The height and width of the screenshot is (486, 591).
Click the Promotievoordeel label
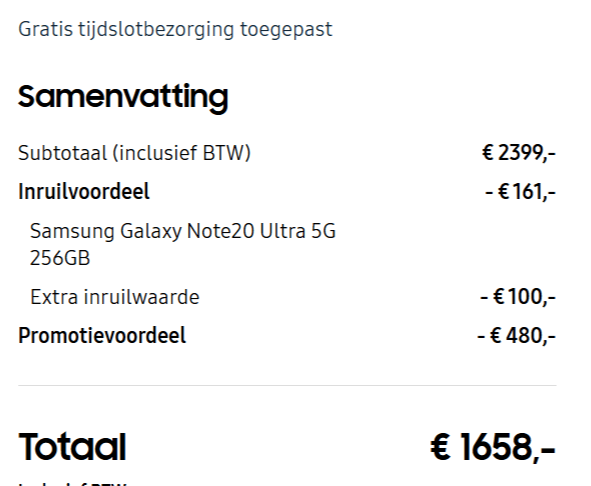(x=102, y=335)
